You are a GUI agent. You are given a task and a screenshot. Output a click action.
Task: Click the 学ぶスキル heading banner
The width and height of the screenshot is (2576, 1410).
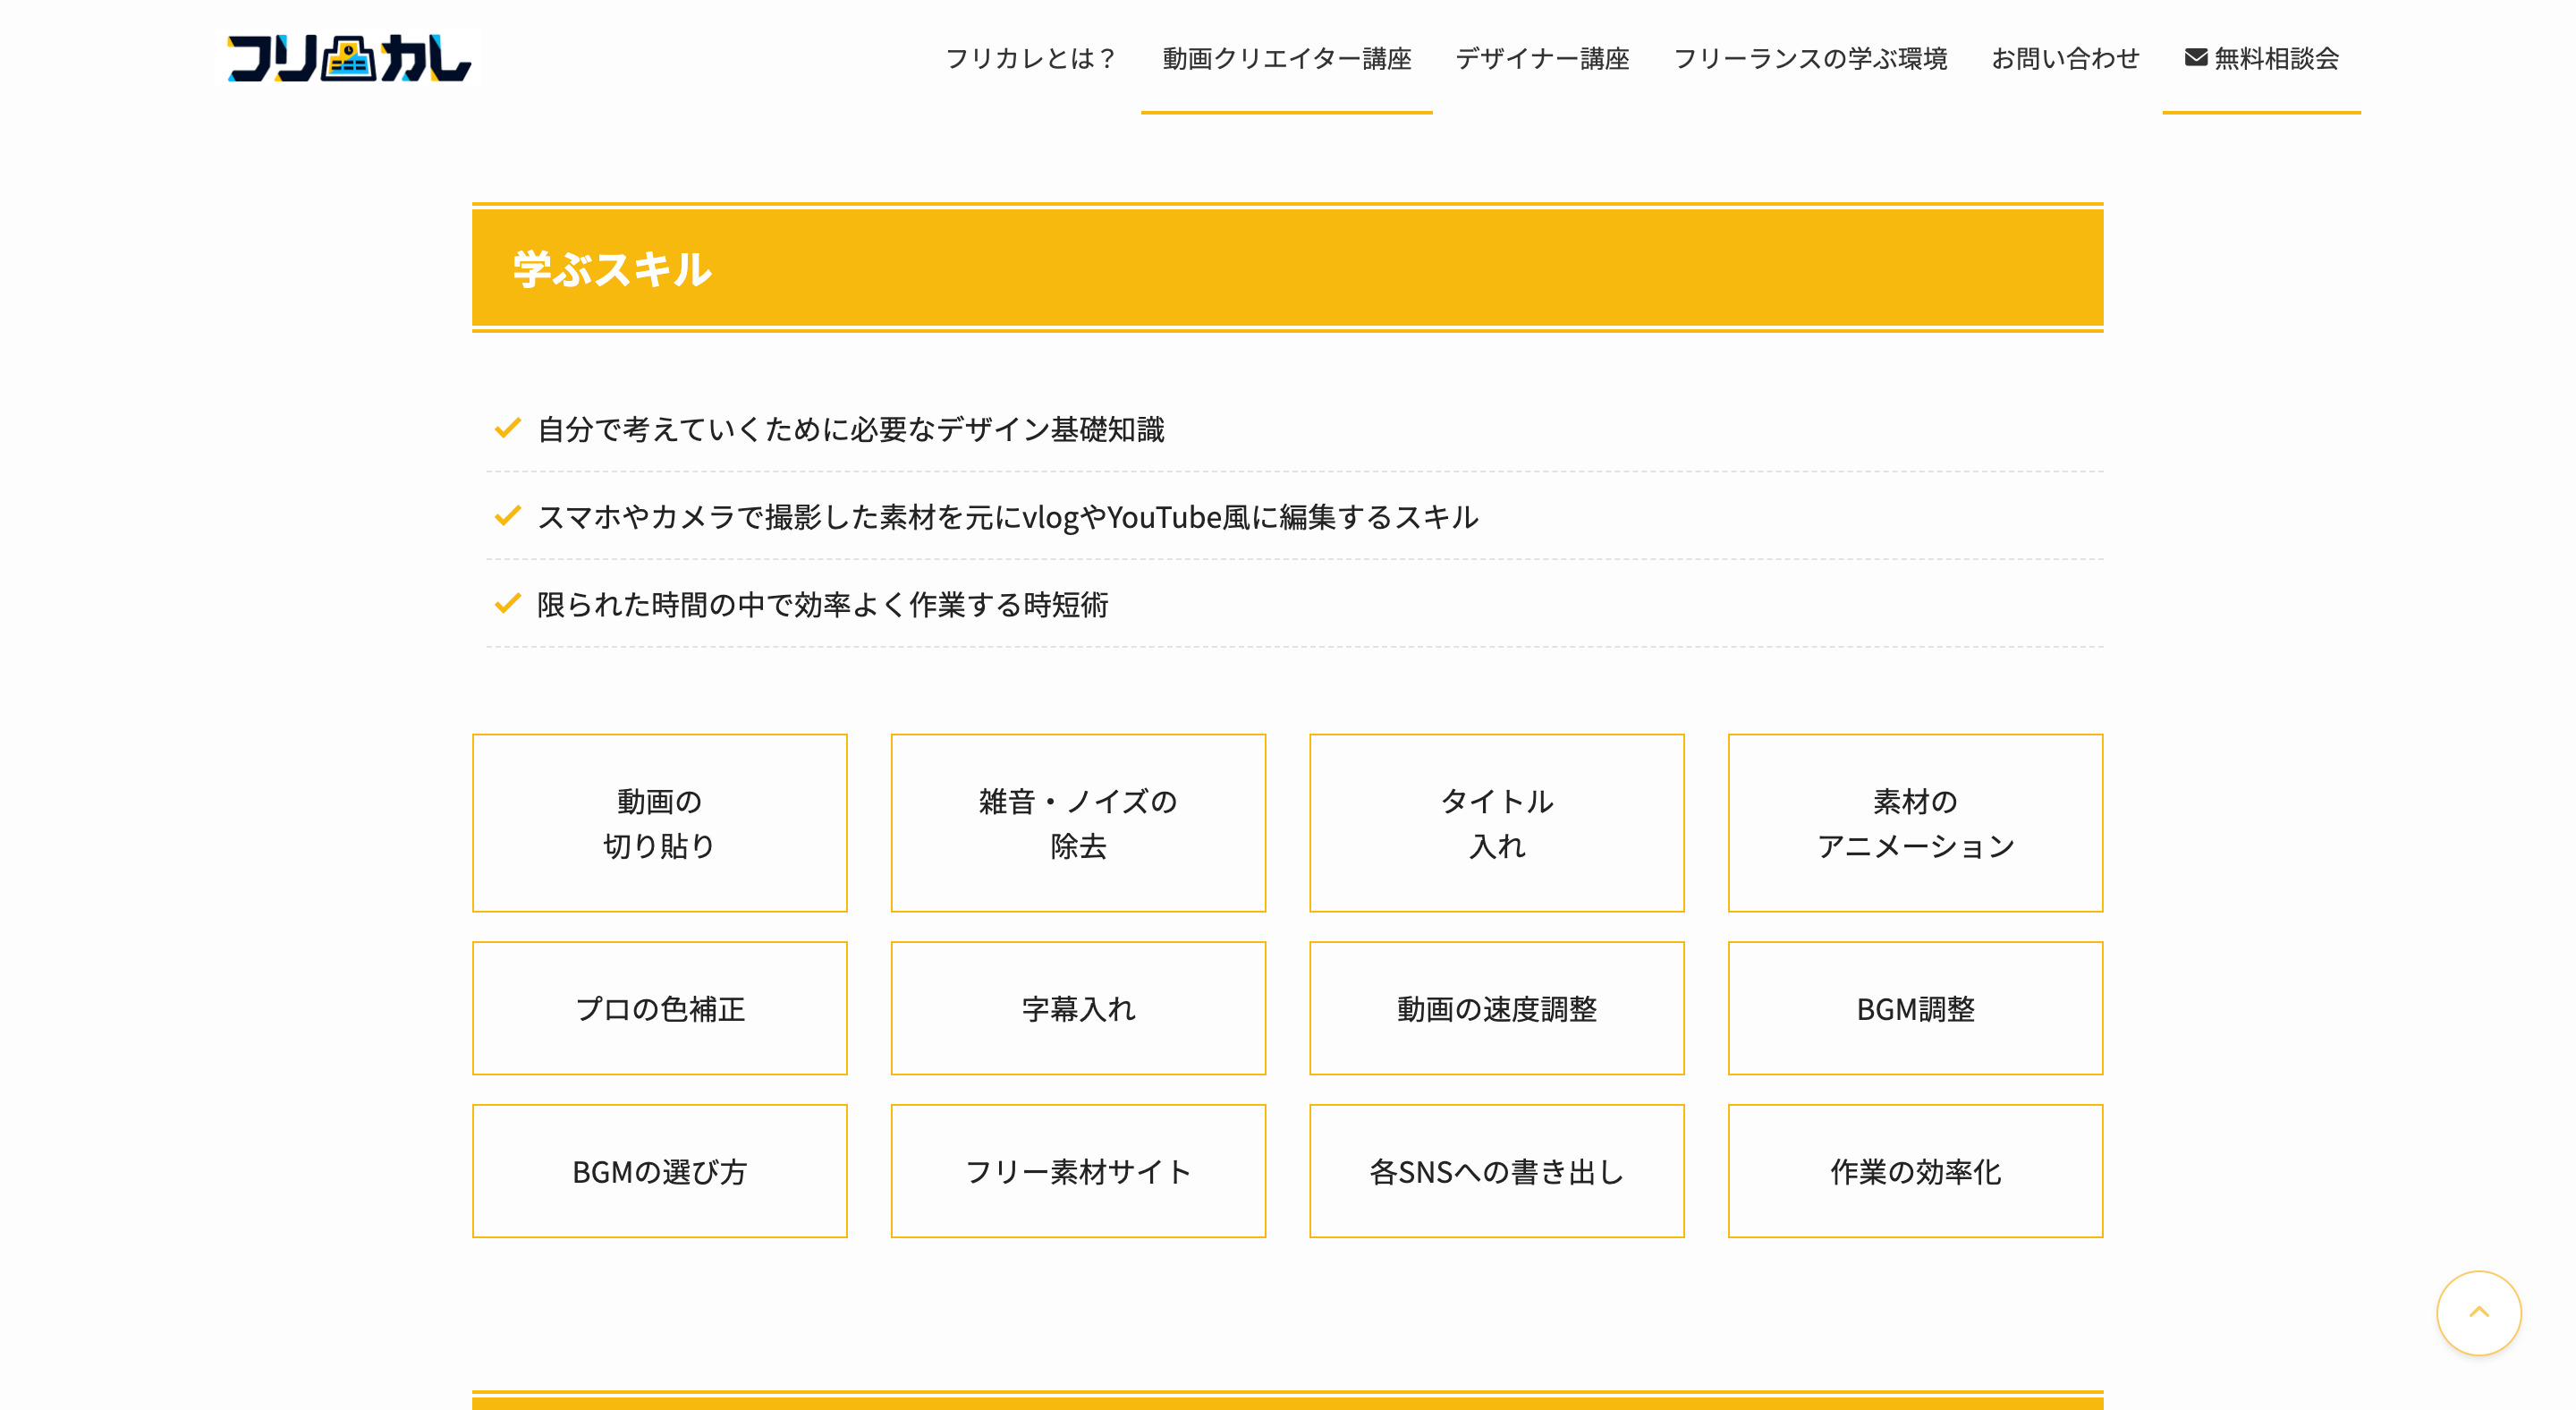pos(1287,268)
